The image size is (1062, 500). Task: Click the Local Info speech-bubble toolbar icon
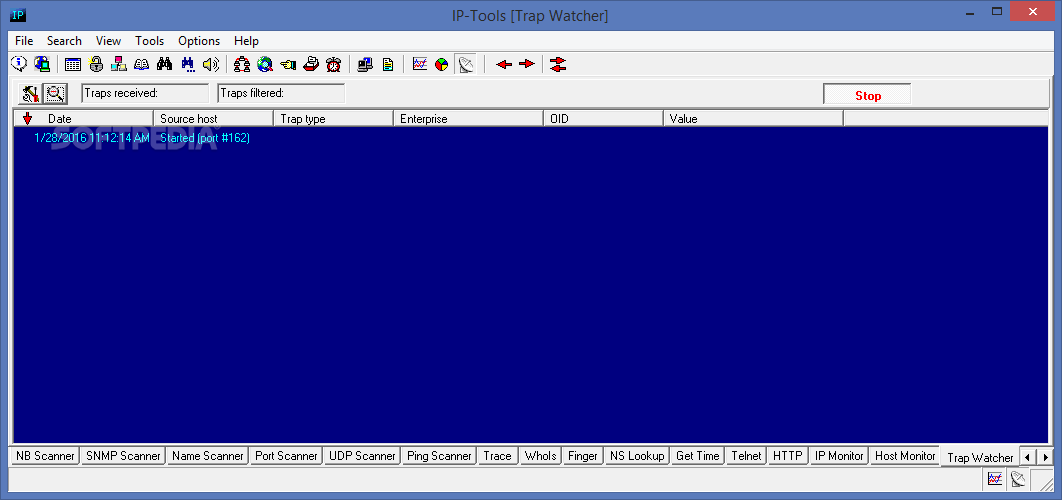click(x=20, y=64)
